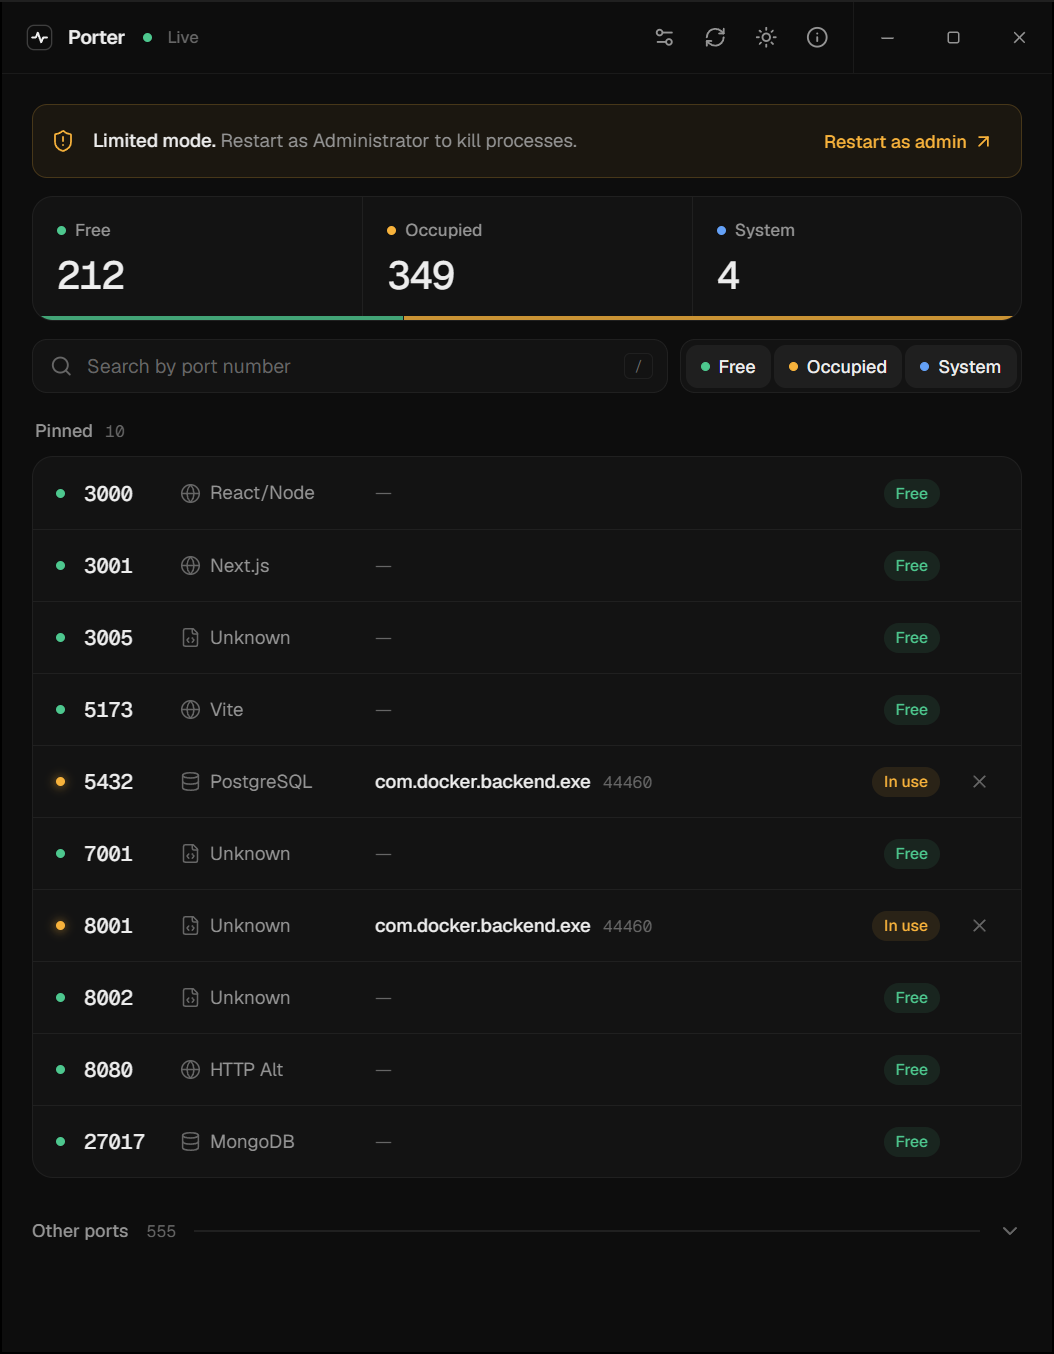The height and width of the screenshot is (1354, 1054).
Task: Click the file icon on port 3005 row
Action: pos(190,637)
